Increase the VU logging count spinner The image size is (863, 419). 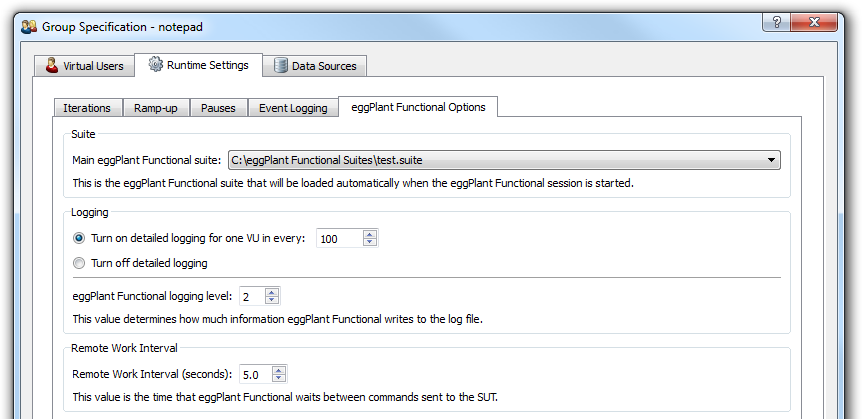(370, 234)
